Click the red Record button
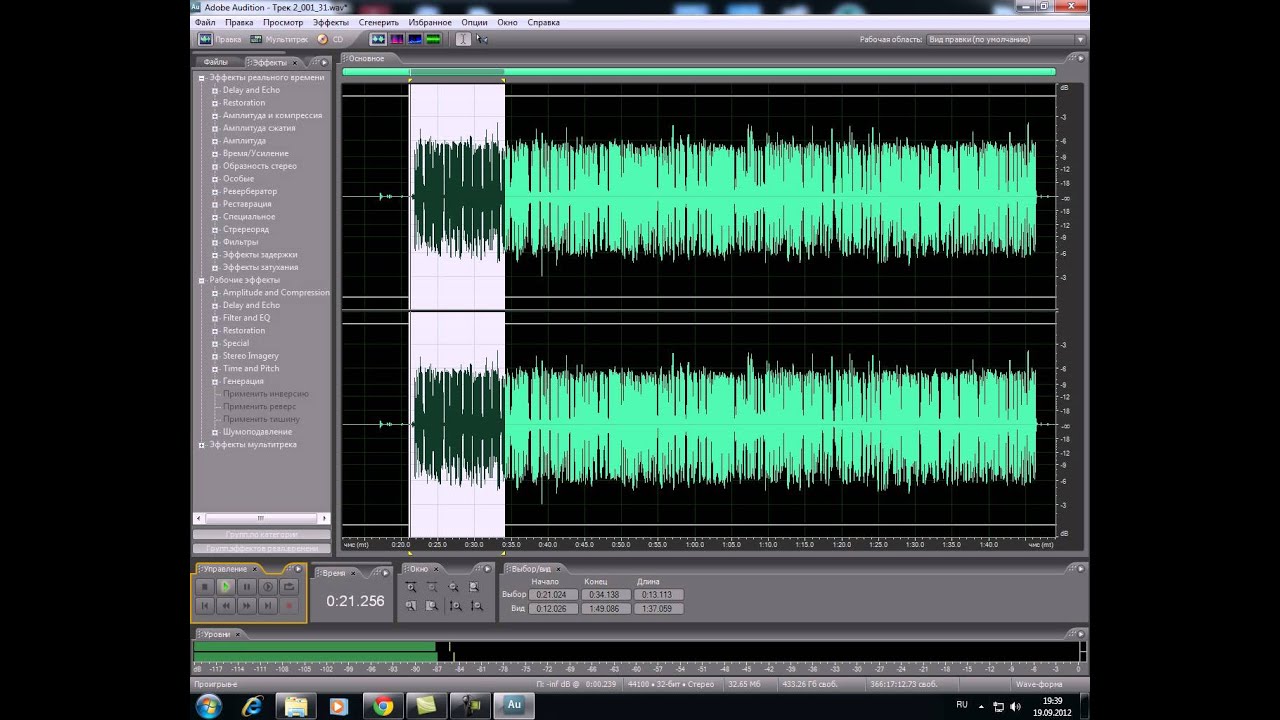 289,605
